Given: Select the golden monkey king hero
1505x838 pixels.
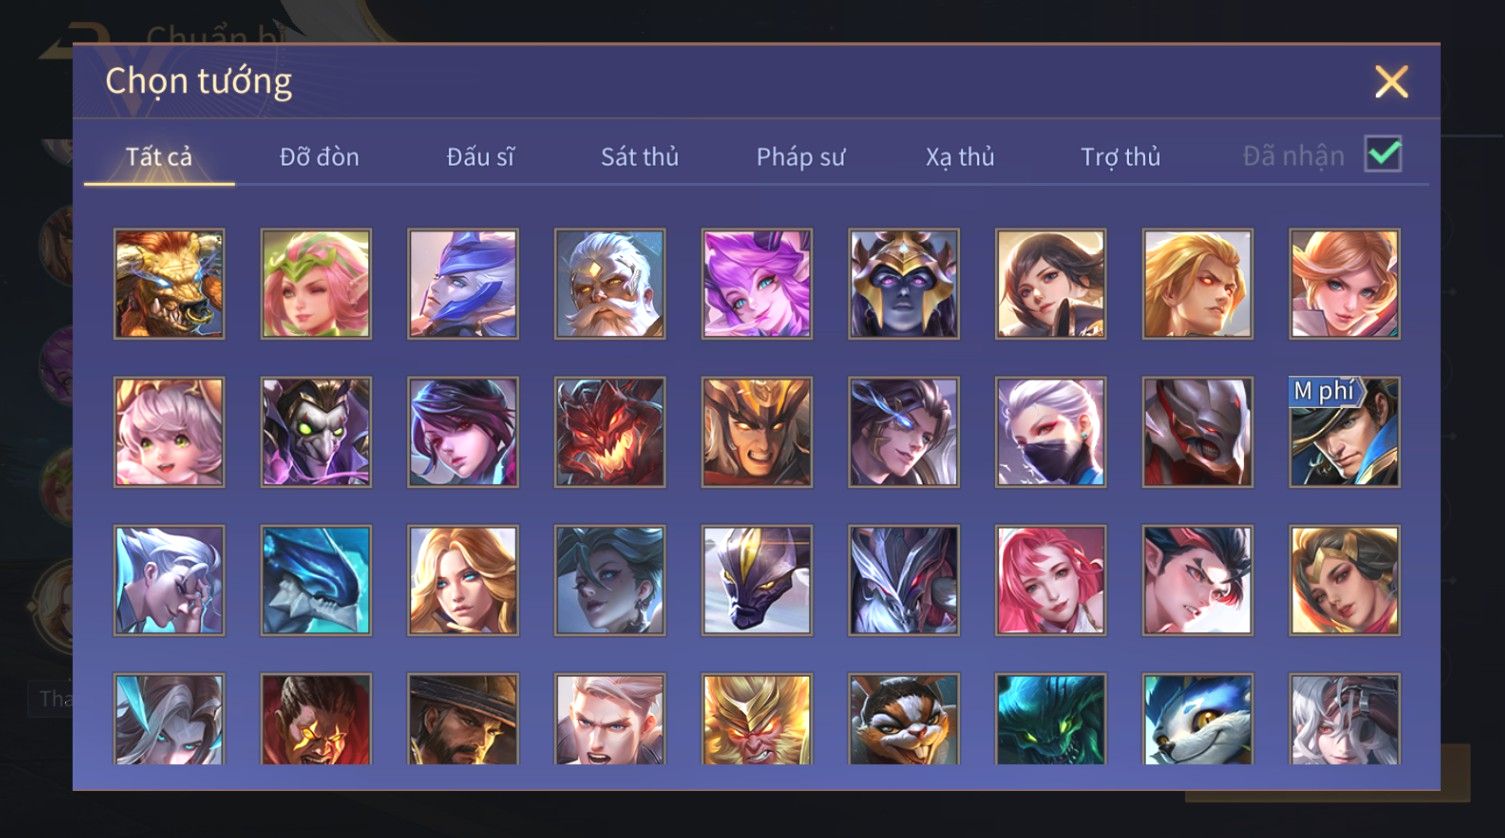Looking at the screenshot, I should click(x=757, y=719).
